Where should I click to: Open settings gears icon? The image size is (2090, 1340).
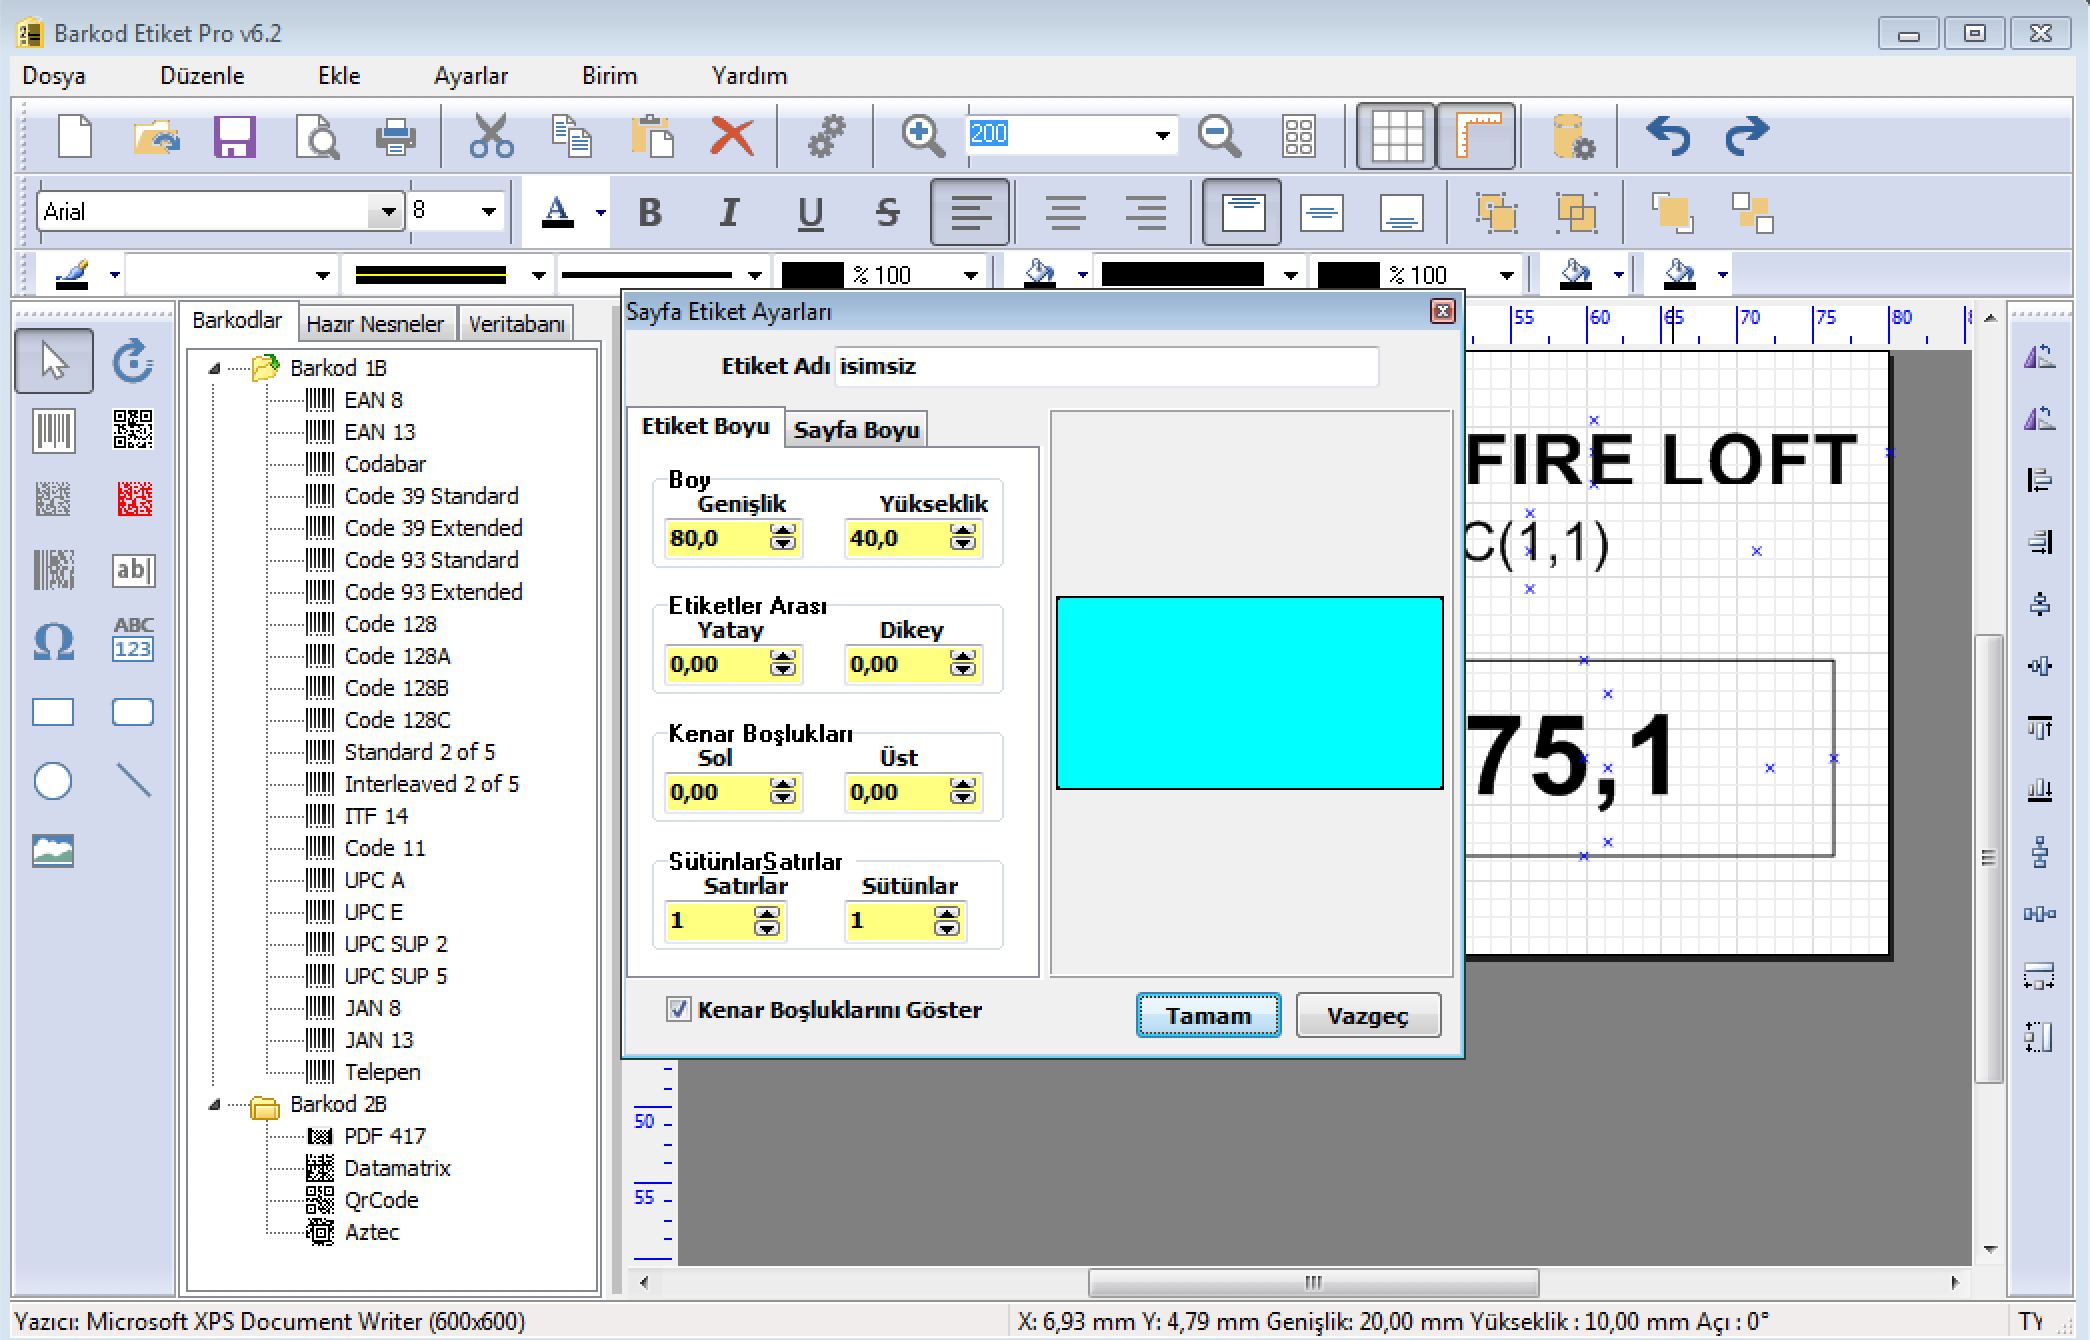(827, 136)
